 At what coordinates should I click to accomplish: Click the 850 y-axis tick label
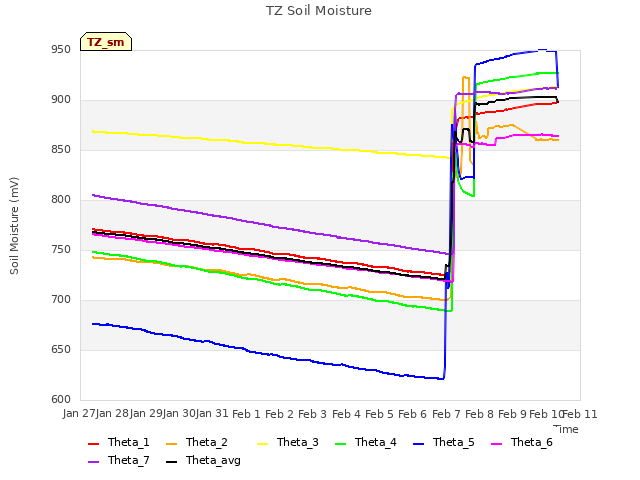point(61,150)
